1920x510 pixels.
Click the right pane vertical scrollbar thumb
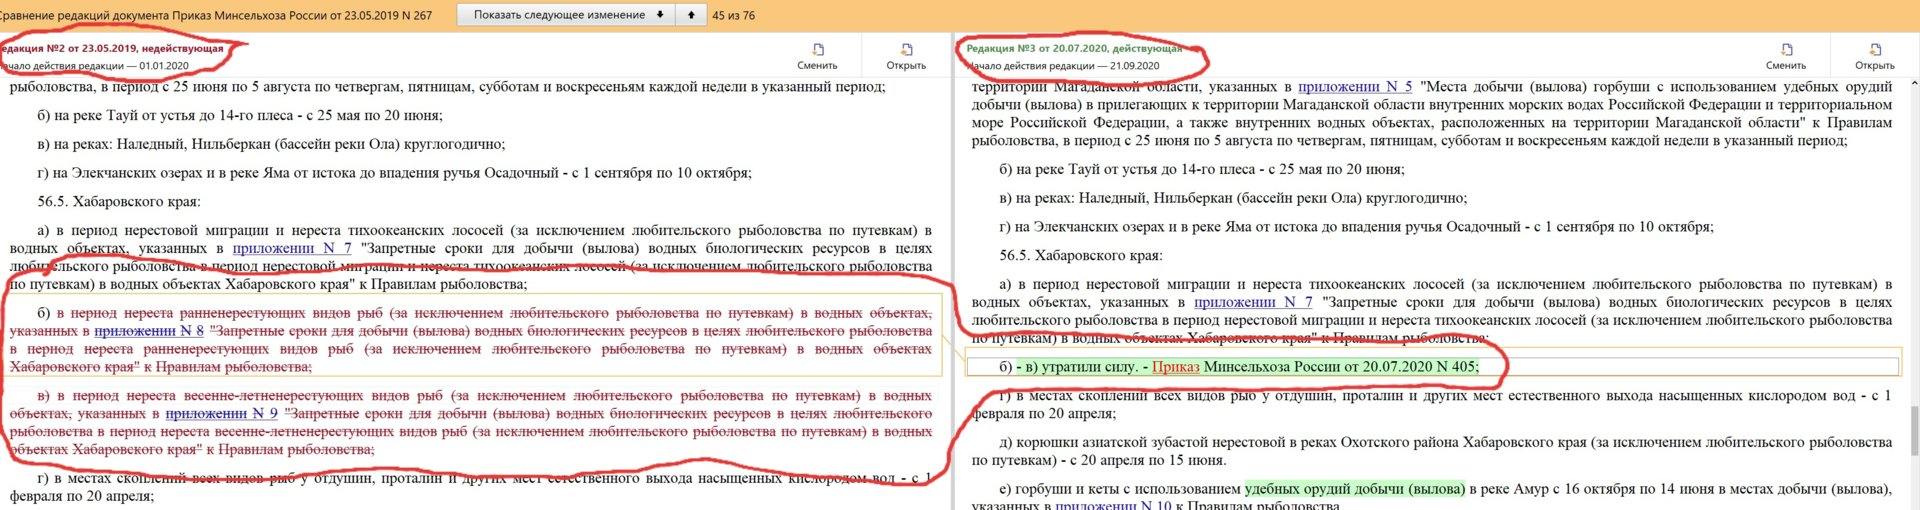pos(1913,430)
